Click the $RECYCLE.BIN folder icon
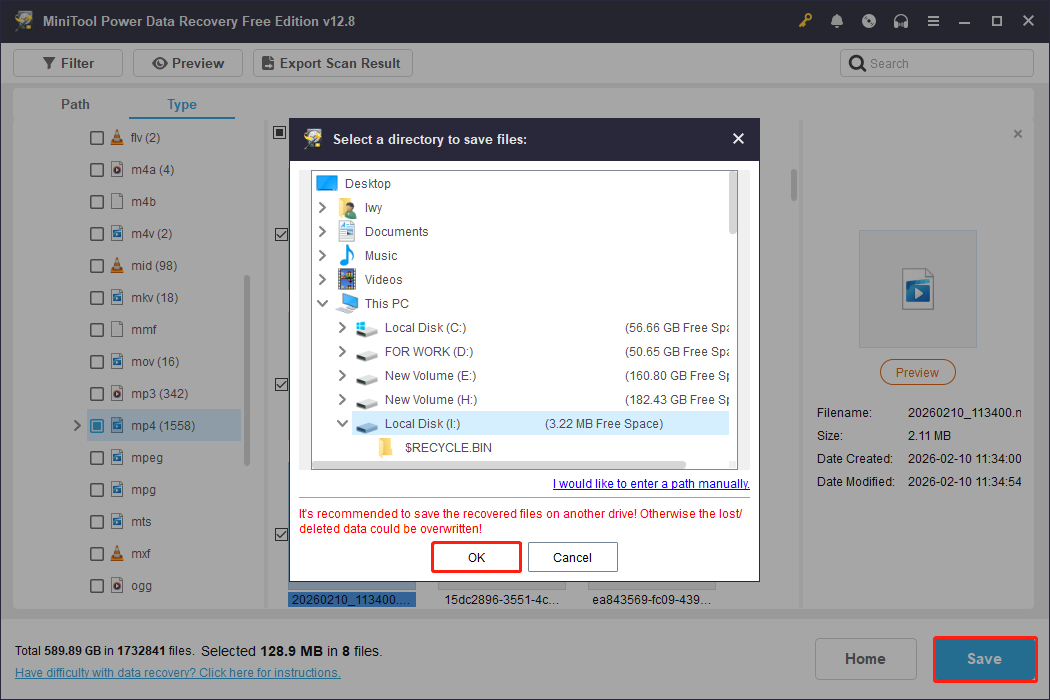1050x700 pixels. [x=388, y=447]
